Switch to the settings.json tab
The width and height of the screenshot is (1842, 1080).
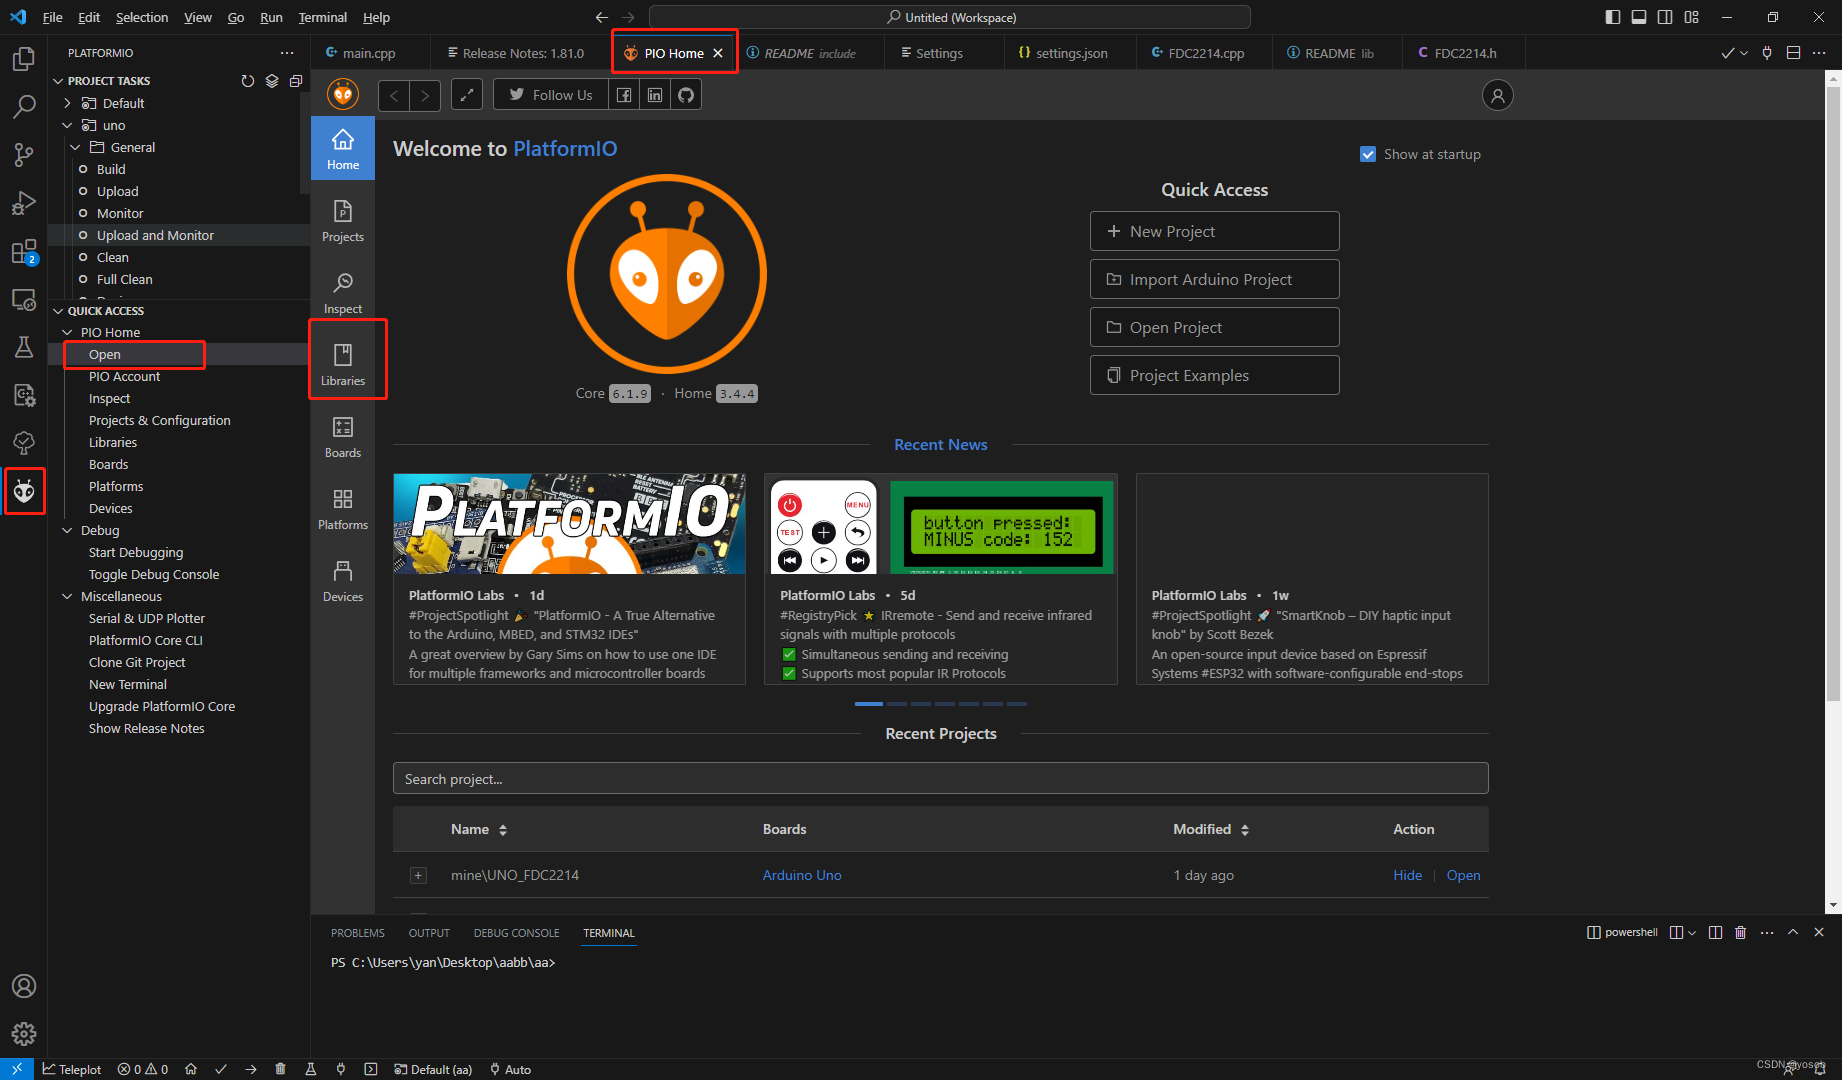point(1071,53)
